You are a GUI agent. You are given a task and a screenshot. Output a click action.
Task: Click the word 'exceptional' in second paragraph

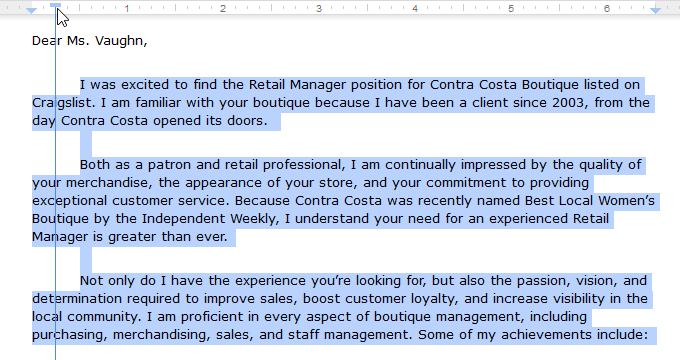tap(69, 201)
